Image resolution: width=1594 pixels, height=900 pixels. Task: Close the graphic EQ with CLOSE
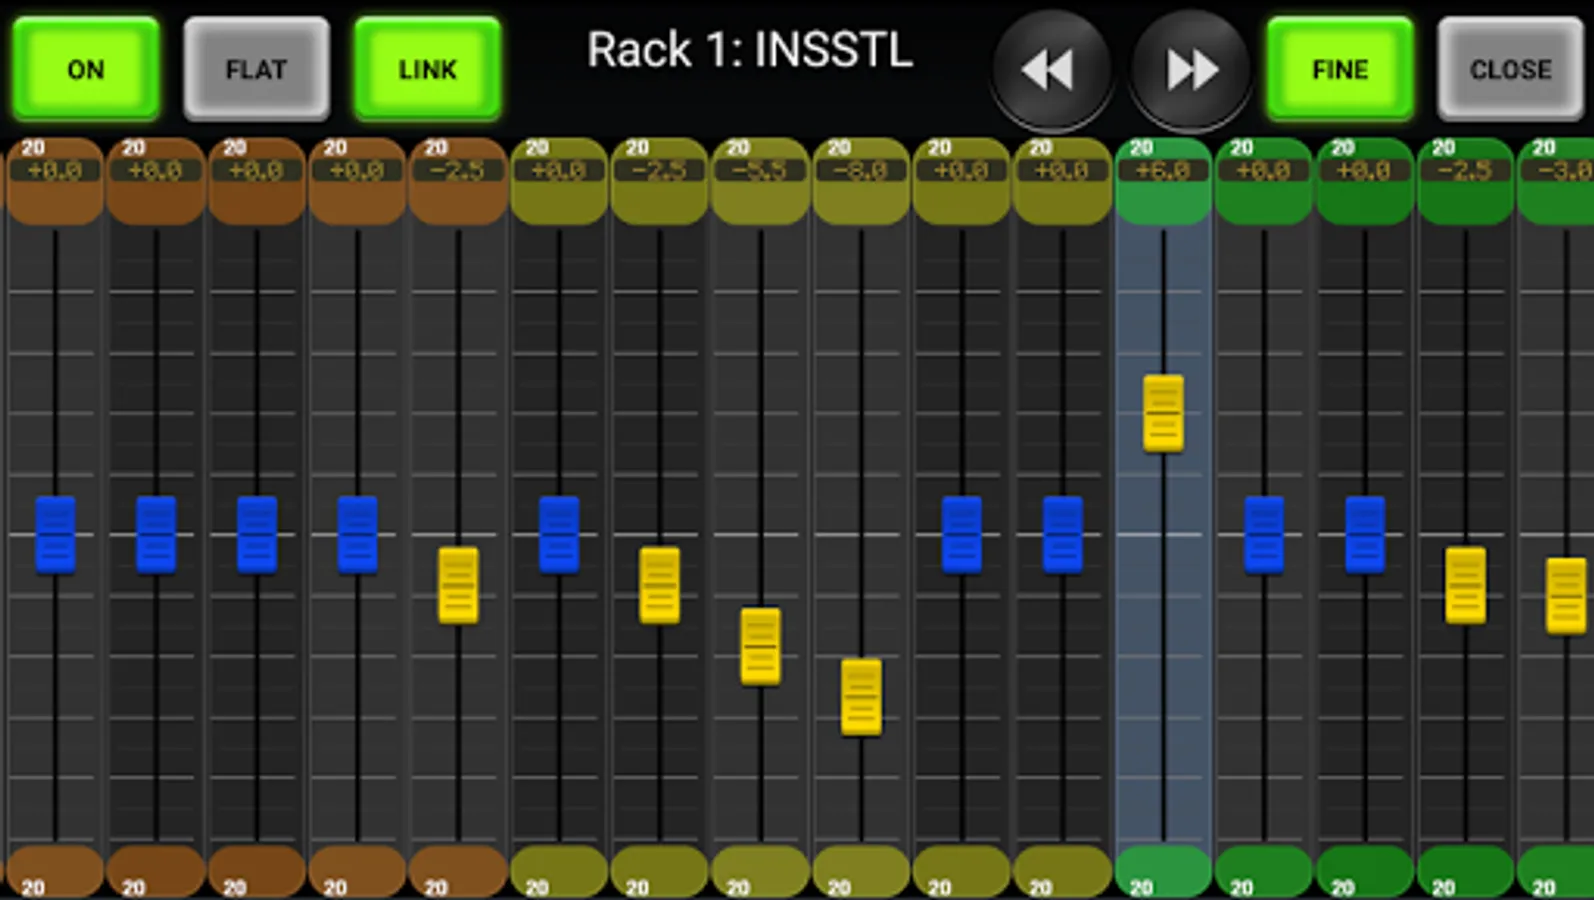tap(1511, 69)
